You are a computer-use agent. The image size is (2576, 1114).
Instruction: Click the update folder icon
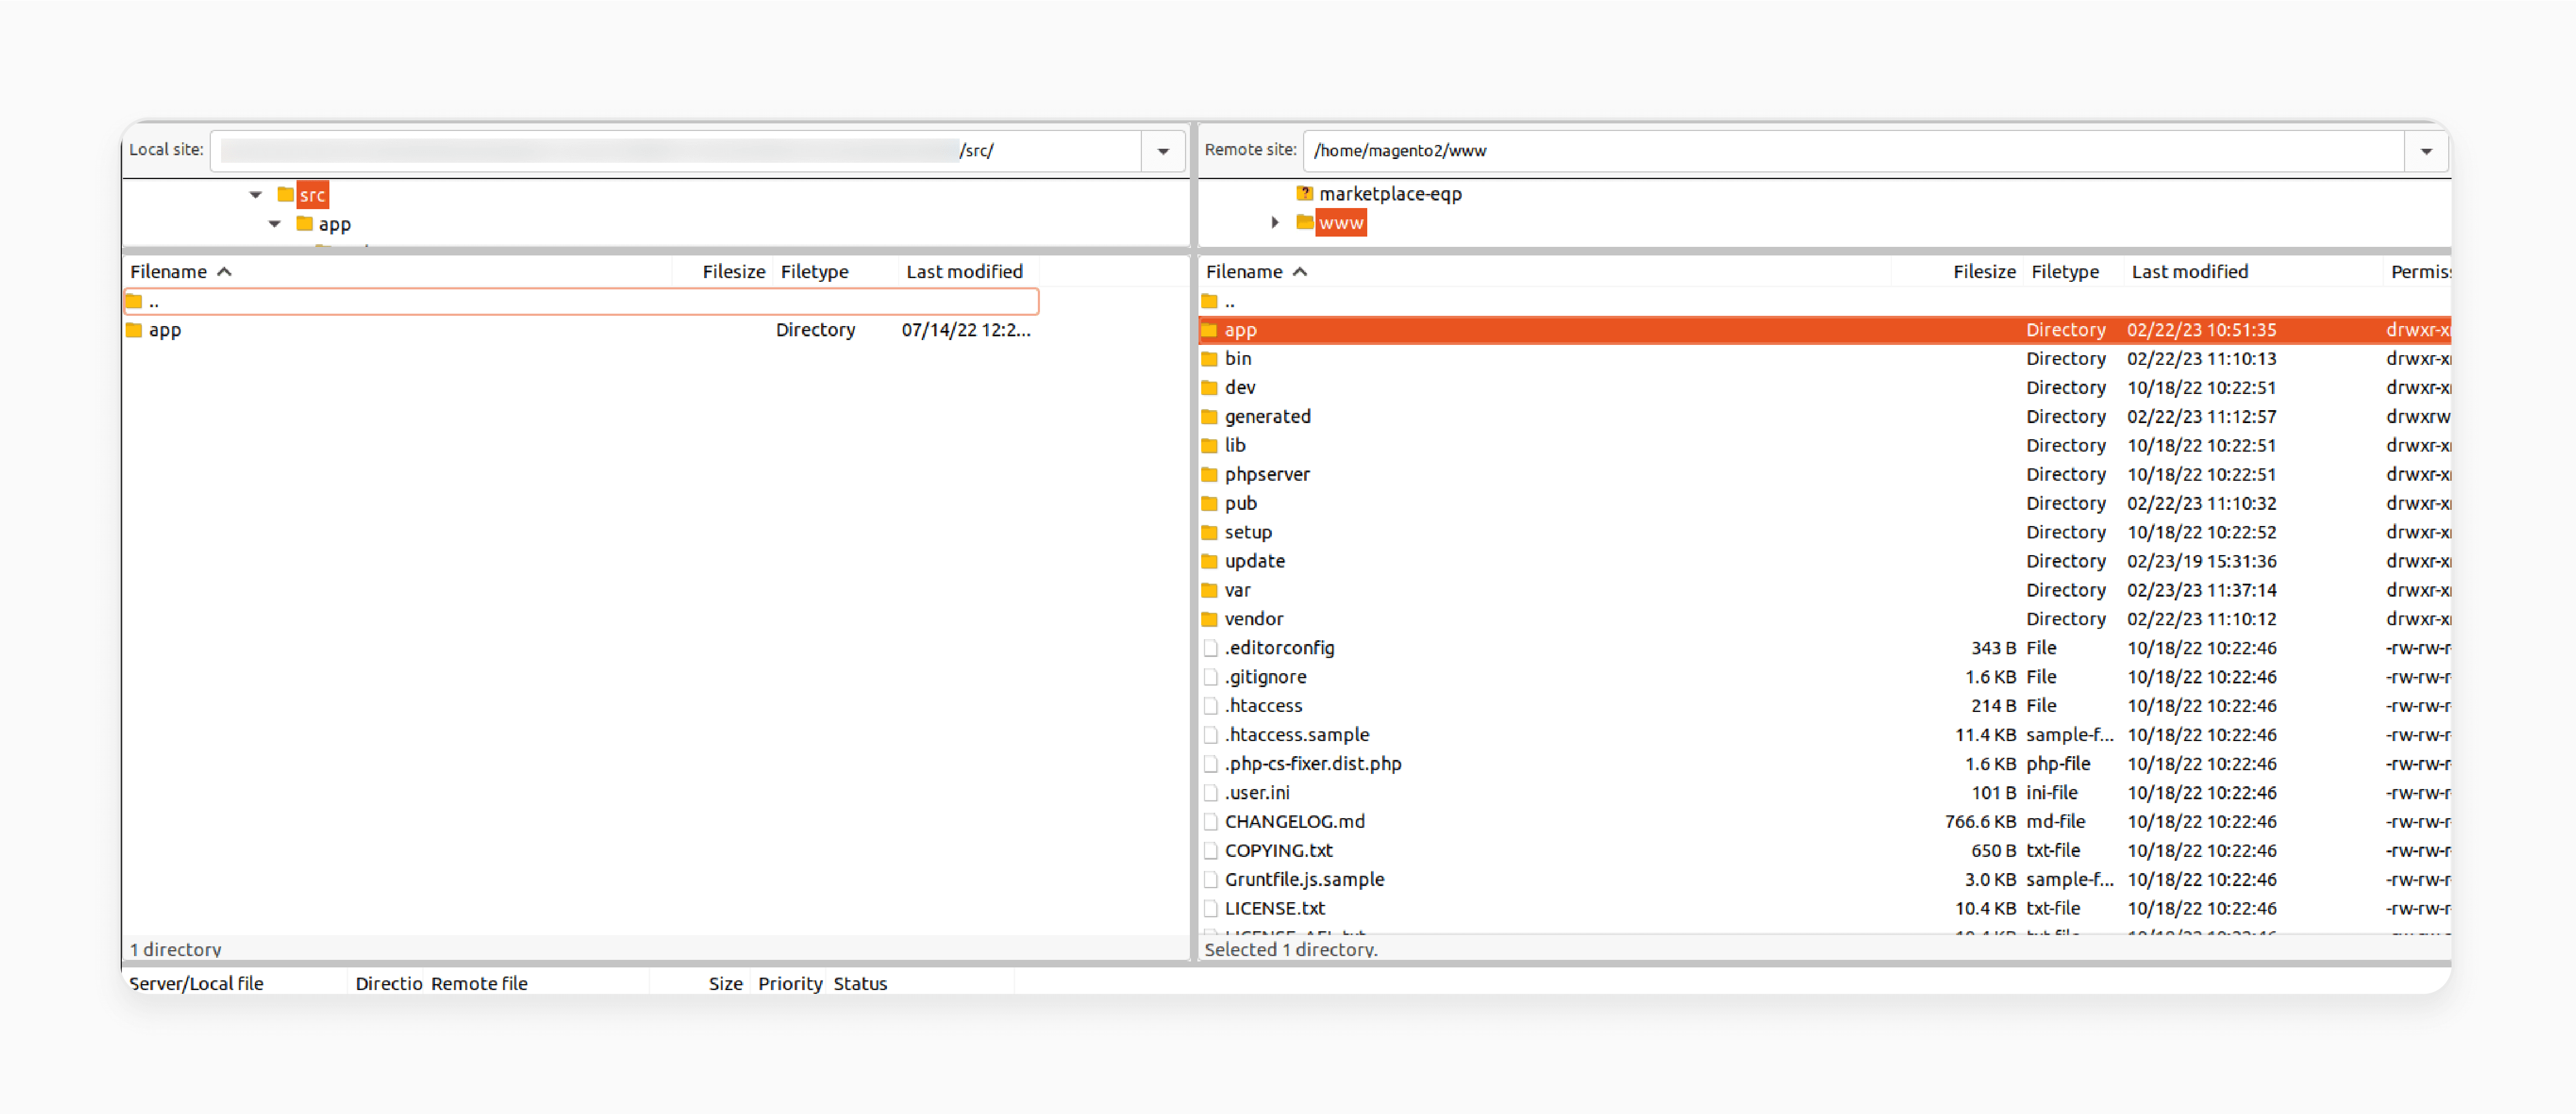(x=1210, y=562)
